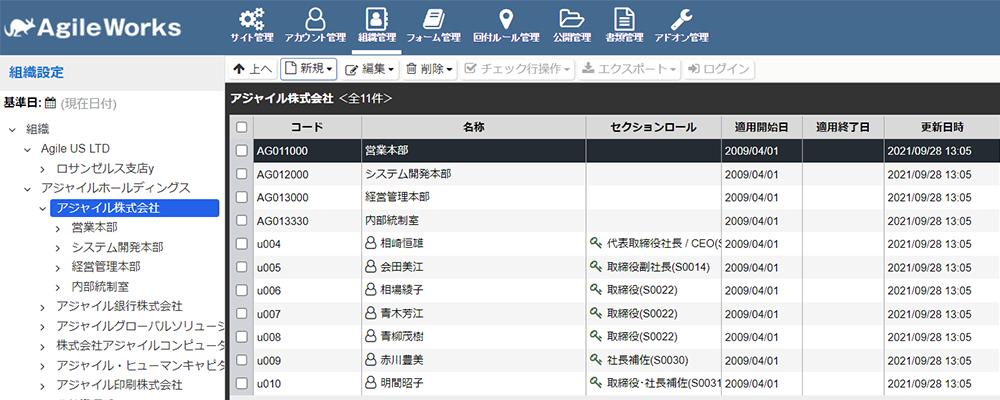Viewport: 1000px width, 400px height.
Task: Click person icon beside 相崎恒雄
Action: pos(371,243)
